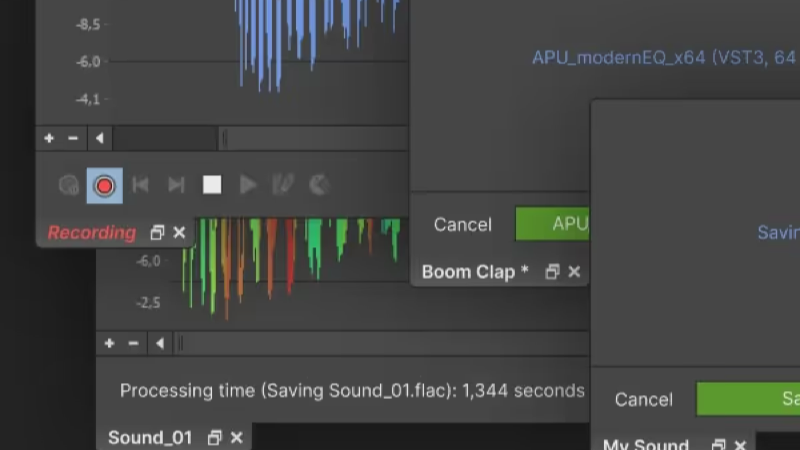Click the red Record button
Viewport: 800px width, 450px height.
click(x=105, y=186)
